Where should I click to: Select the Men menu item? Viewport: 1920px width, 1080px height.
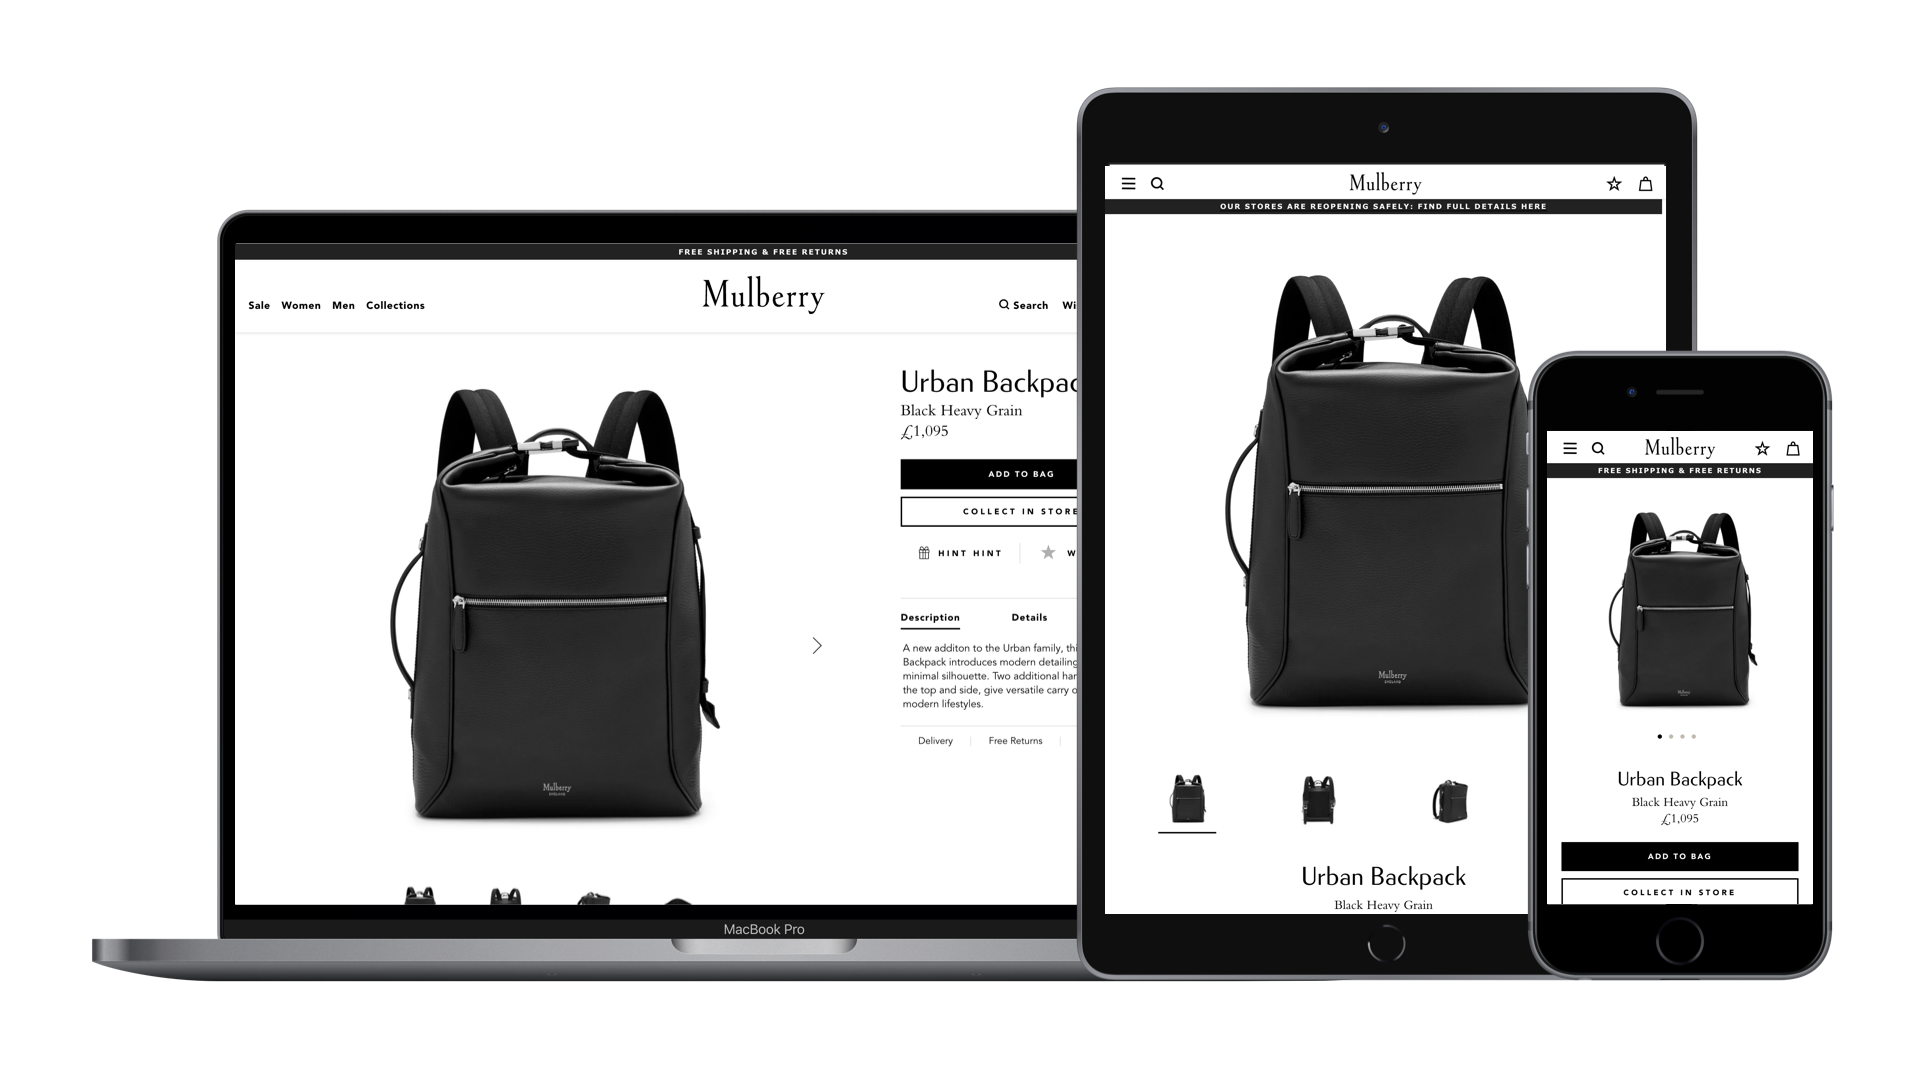(343, 305)
